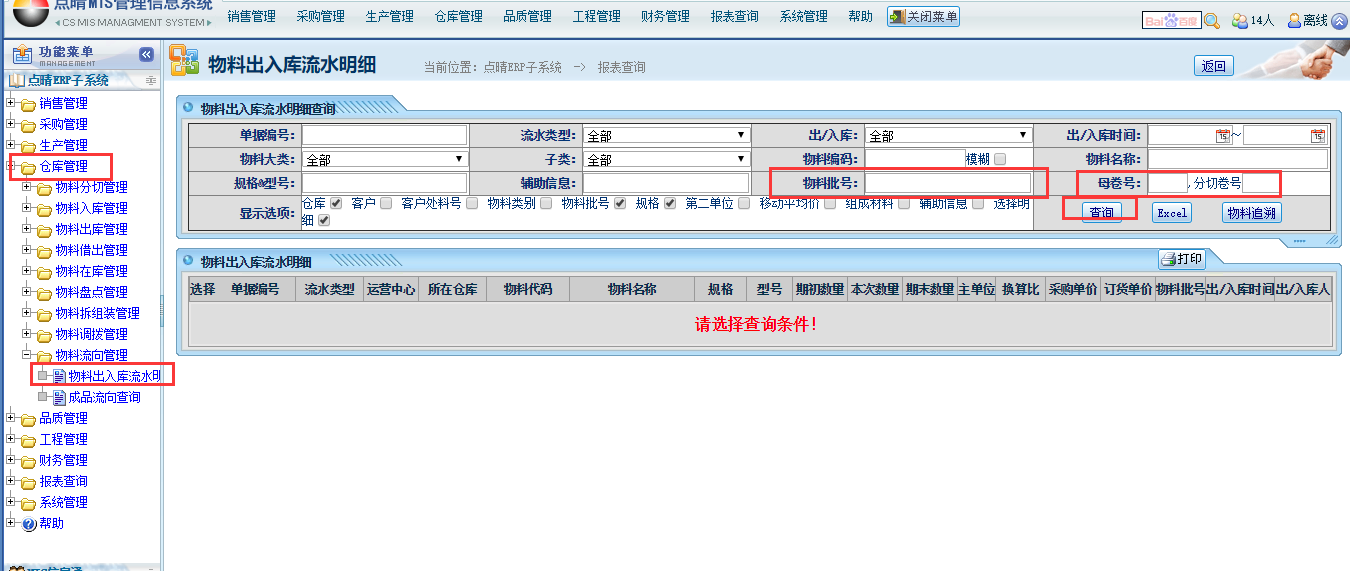Click the 查询 query button
Screen dimensions: 1350x571
[x=1101, y=212]
